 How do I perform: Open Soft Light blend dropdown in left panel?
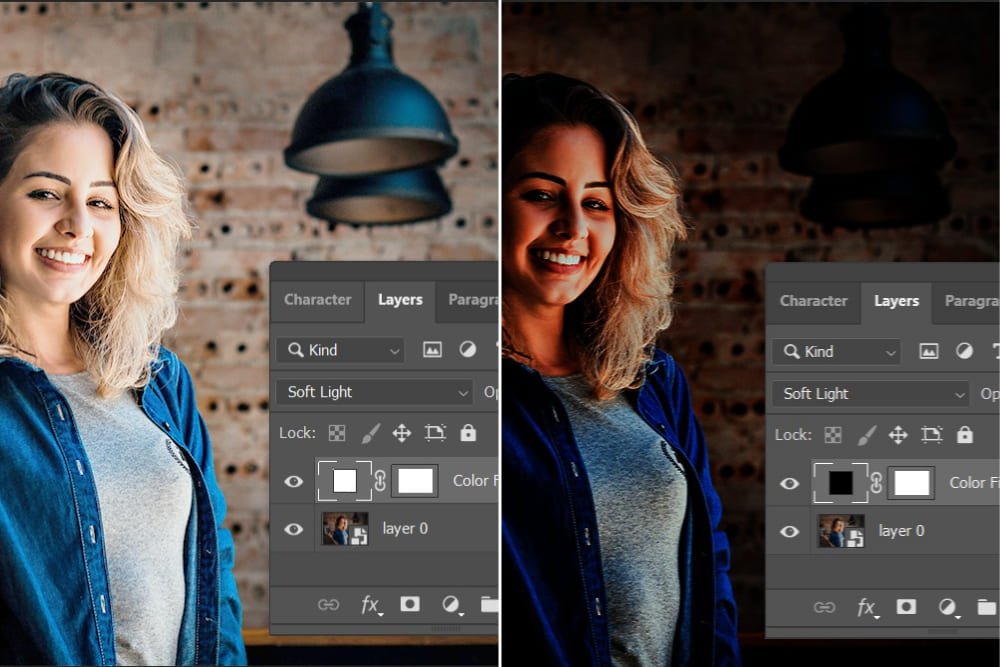click(x=374, y=392)
